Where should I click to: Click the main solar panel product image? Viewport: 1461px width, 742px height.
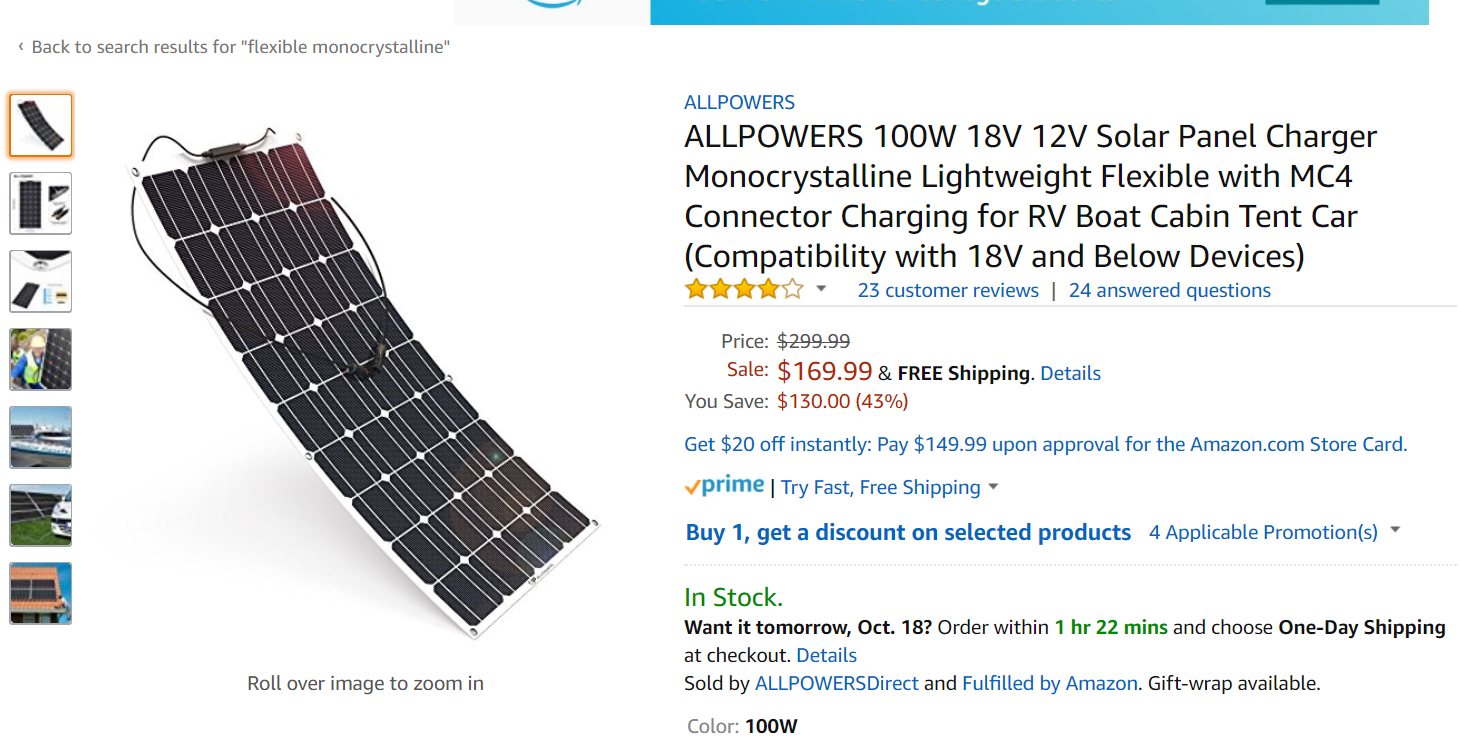[365, 380]
